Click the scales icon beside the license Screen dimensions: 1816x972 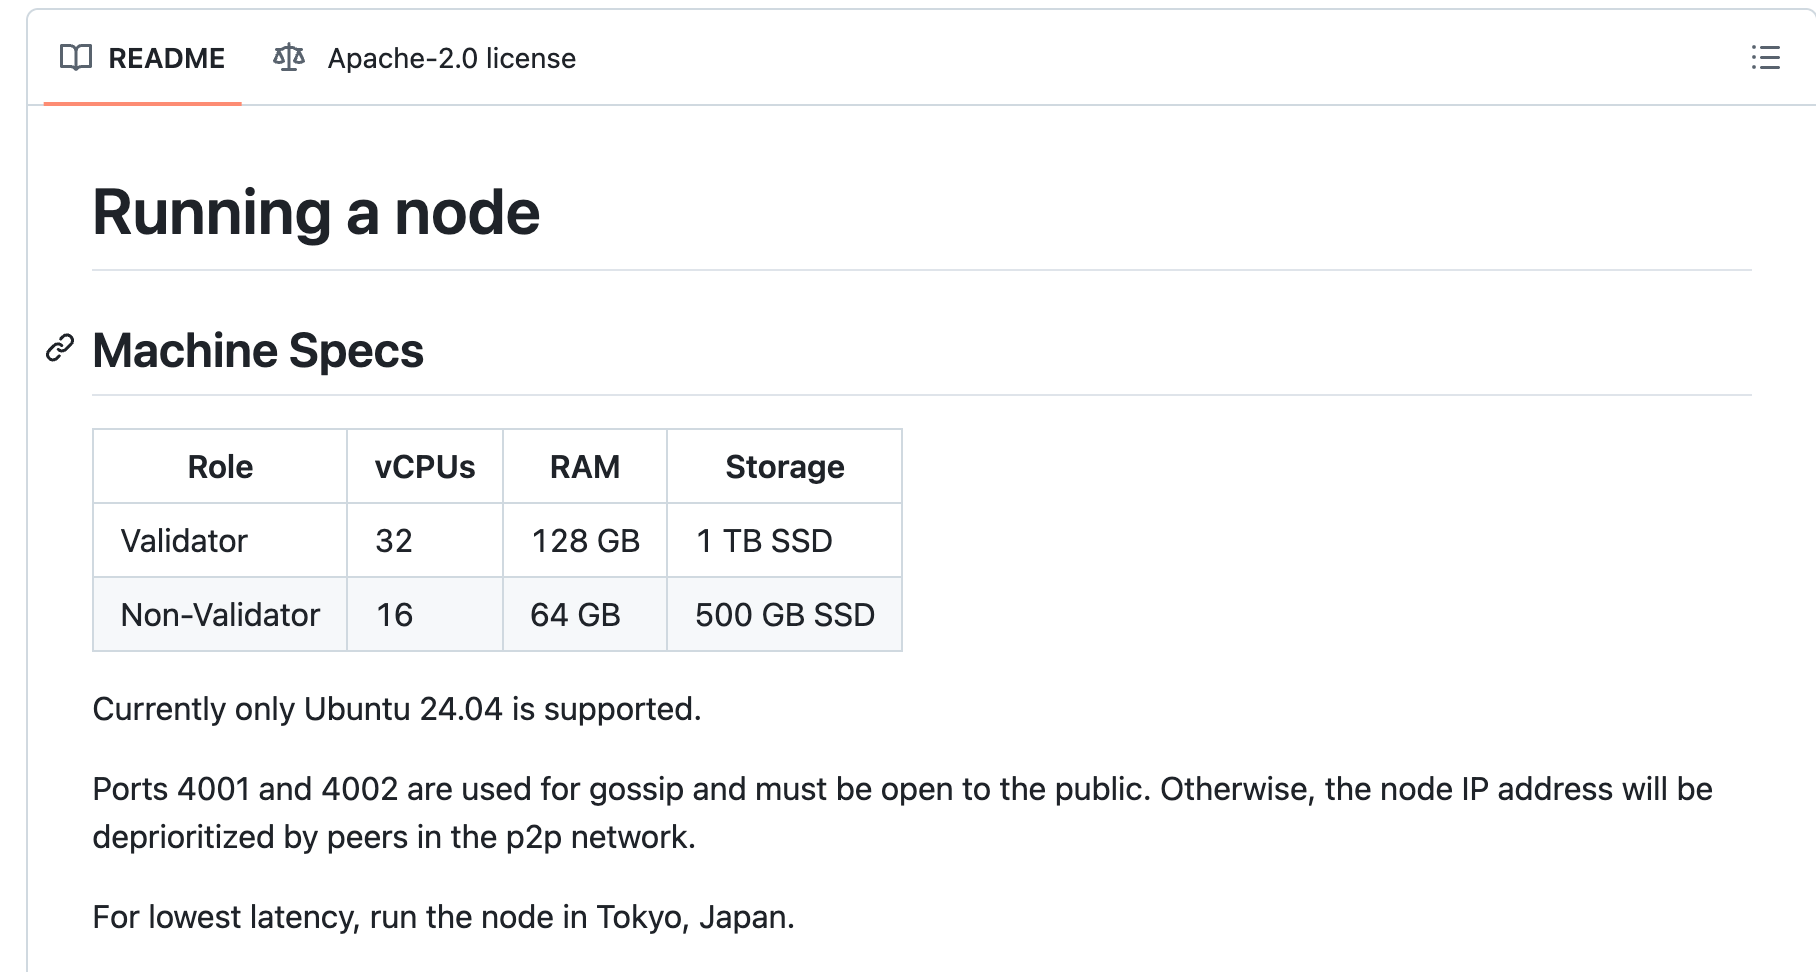click(289, 58)
